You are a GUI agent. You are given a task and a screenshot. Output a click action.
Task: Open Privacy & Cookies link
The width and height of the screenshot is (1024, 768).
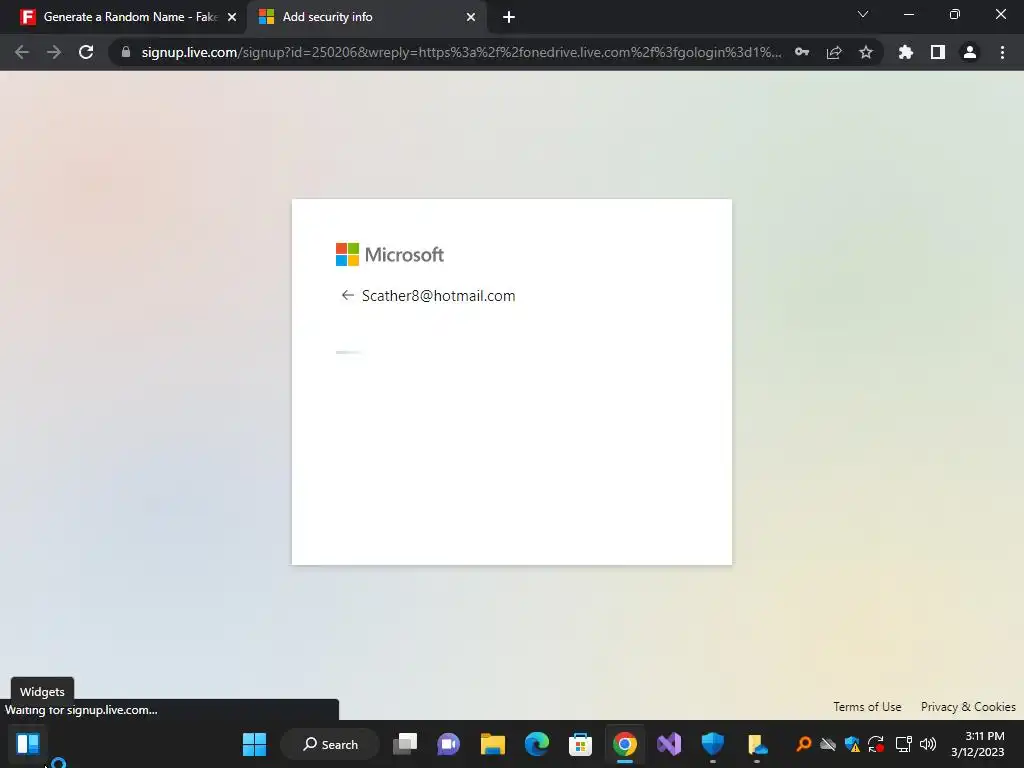point(968,707)
